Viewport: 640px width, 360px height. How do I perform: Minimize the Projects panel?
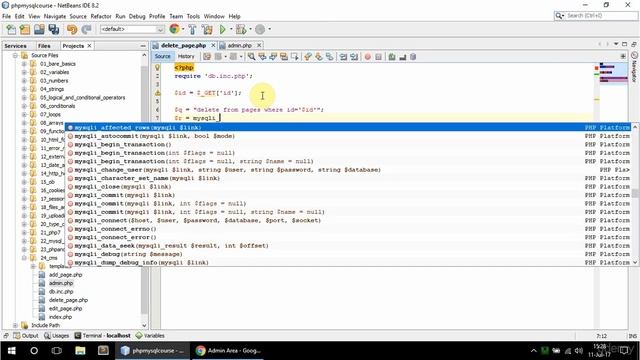(x=143, y=46)
